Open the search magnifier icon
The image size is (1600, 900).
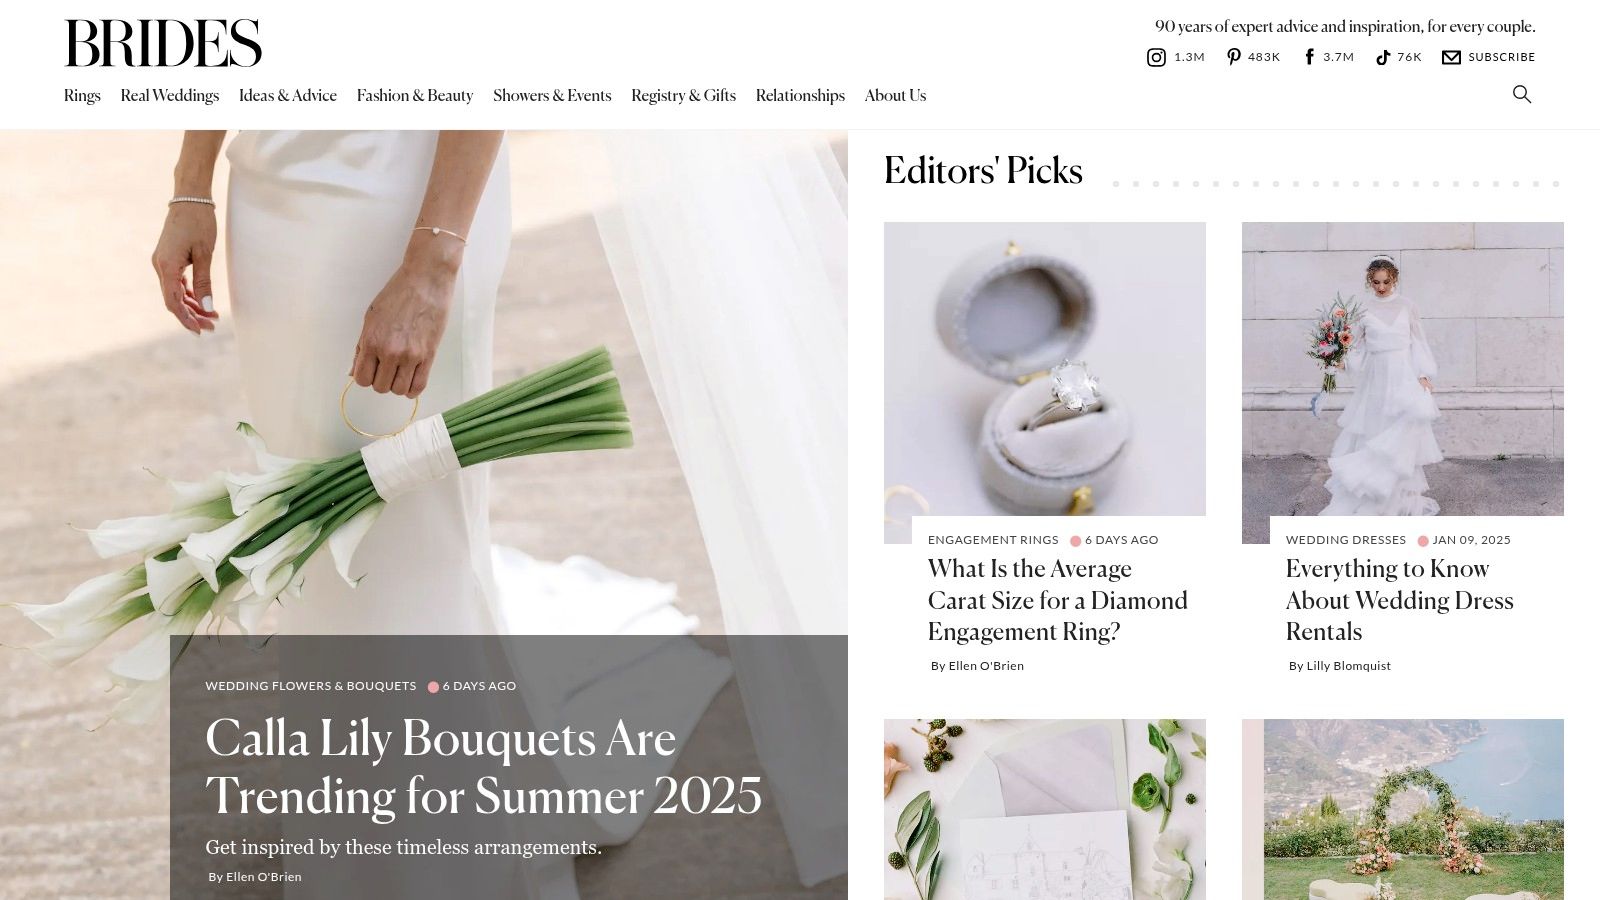pyautogui.click(x=1522, y=94)
